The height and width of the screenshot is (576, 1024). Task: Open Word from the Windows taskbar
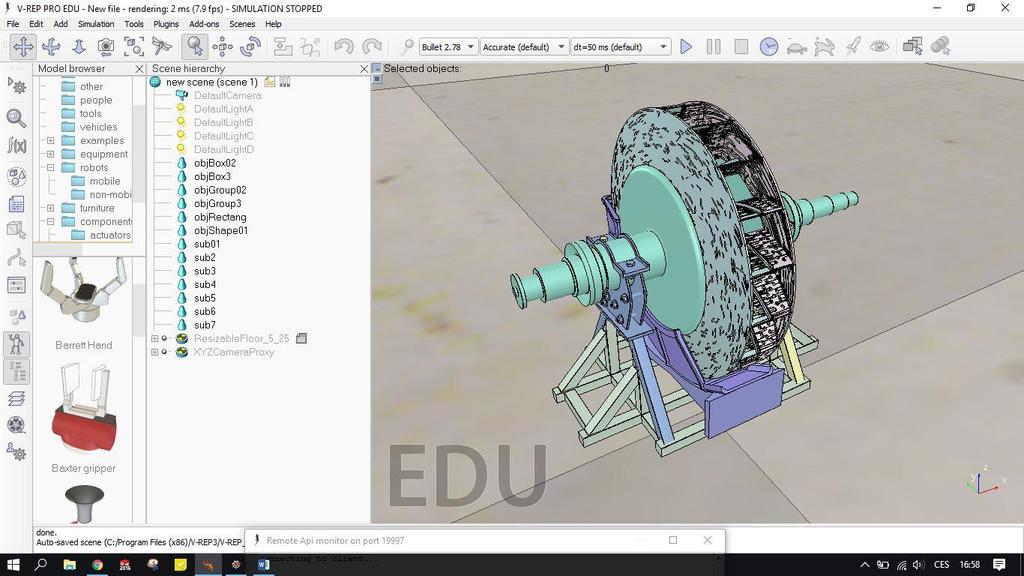point(263,564)
